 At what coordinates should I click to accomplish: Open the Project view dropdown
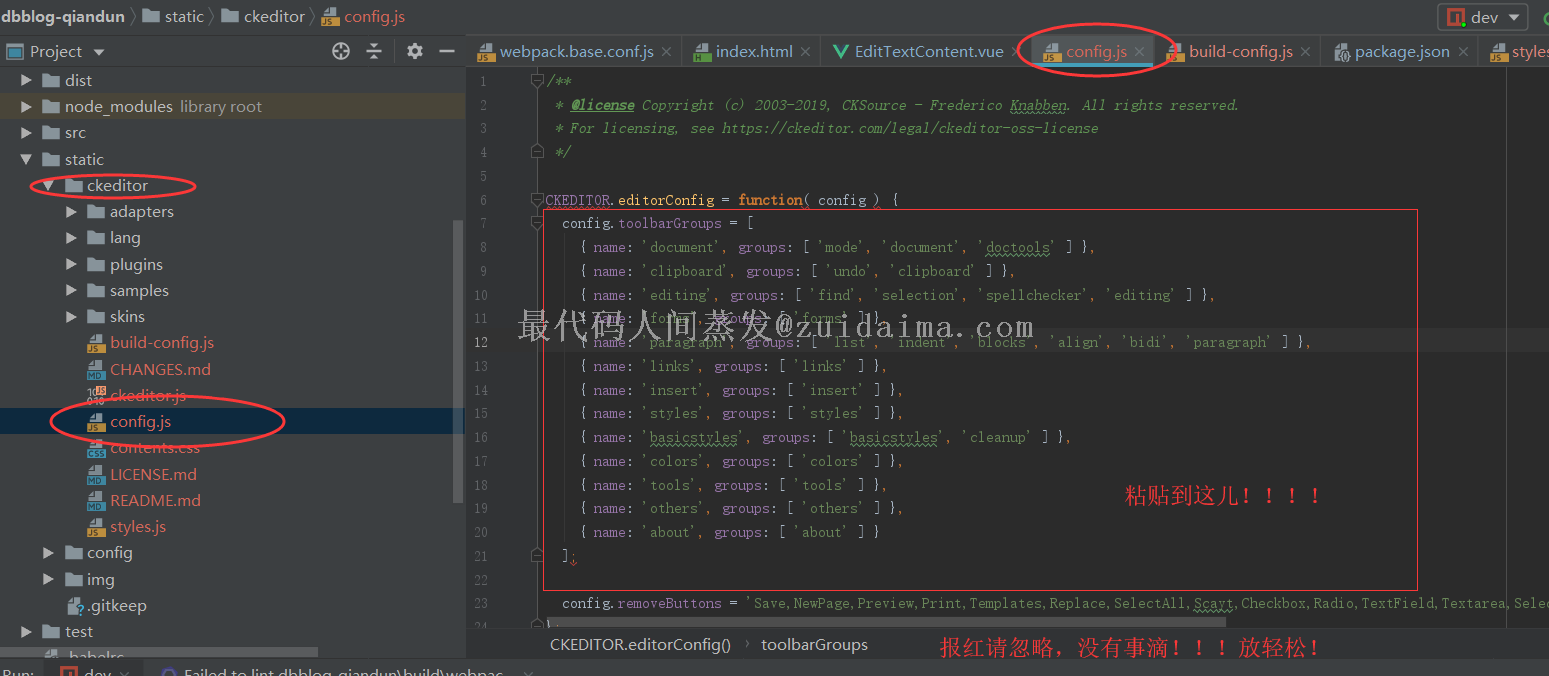coord(98,52)
